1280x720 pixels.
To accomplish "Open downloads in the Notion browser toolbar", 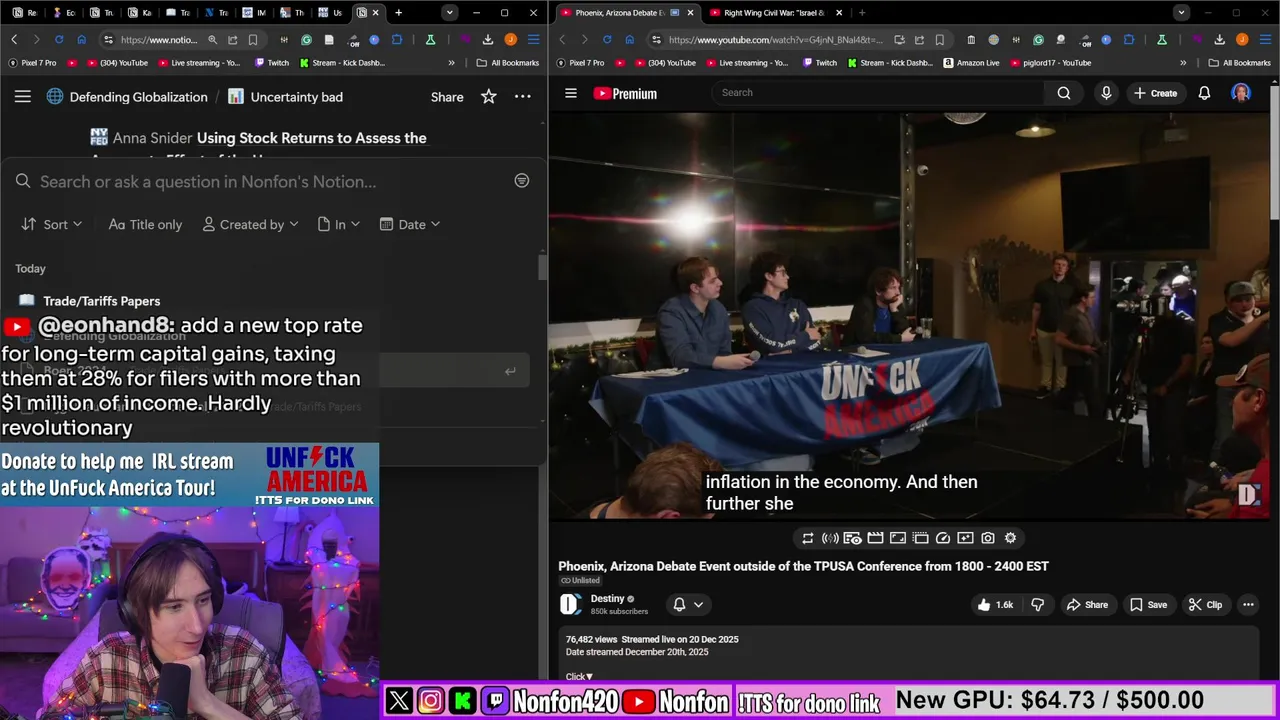I will pyautogui.click(x=487, y=39).
